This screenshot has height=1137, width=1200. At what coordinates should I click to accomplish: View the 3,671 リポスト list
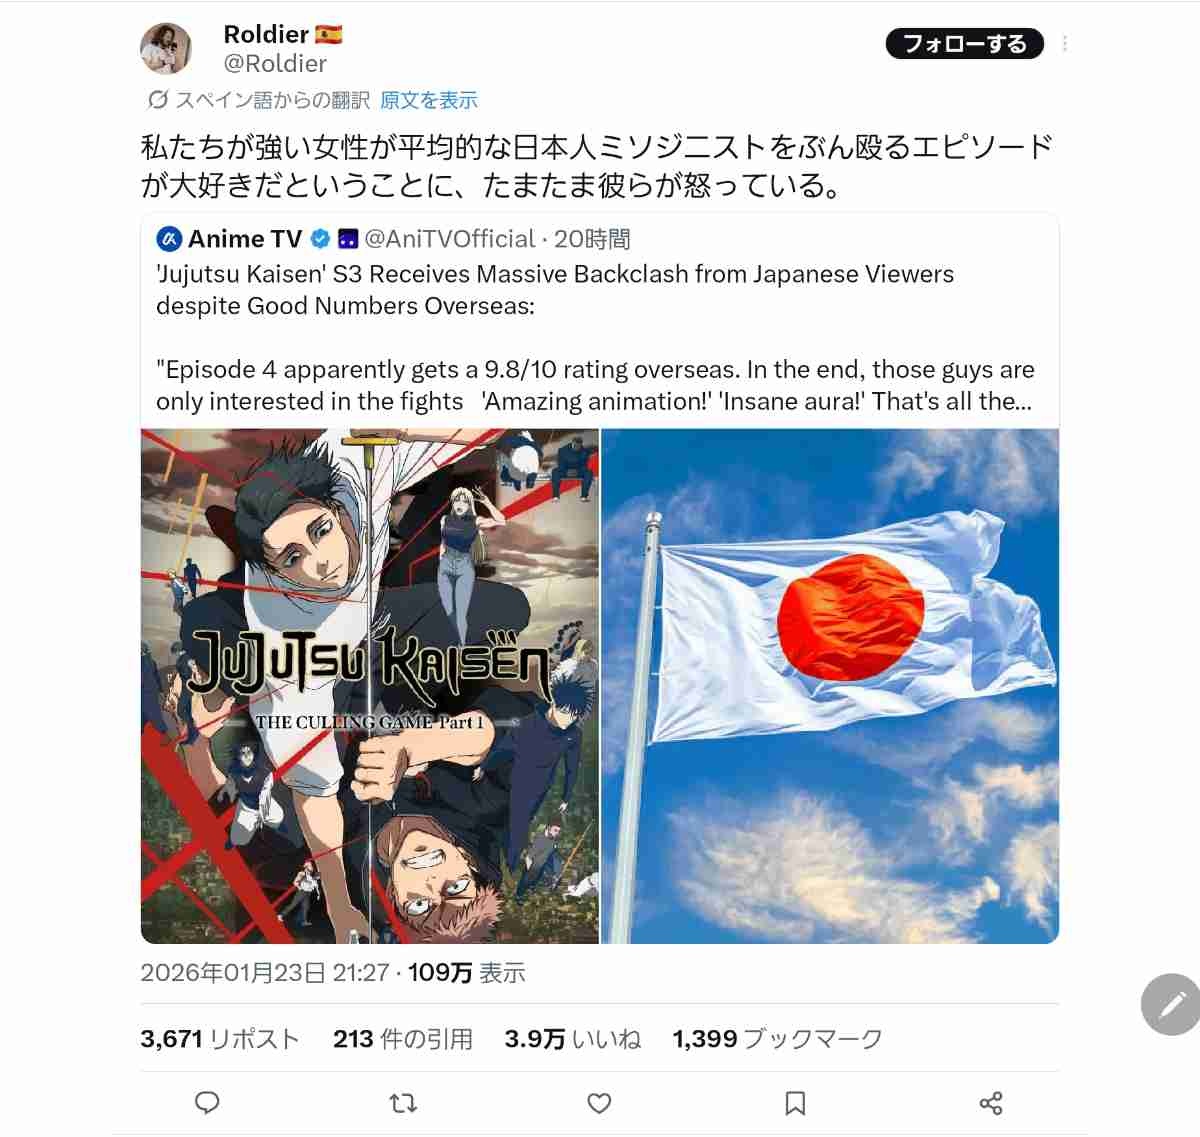(220, 1039)
